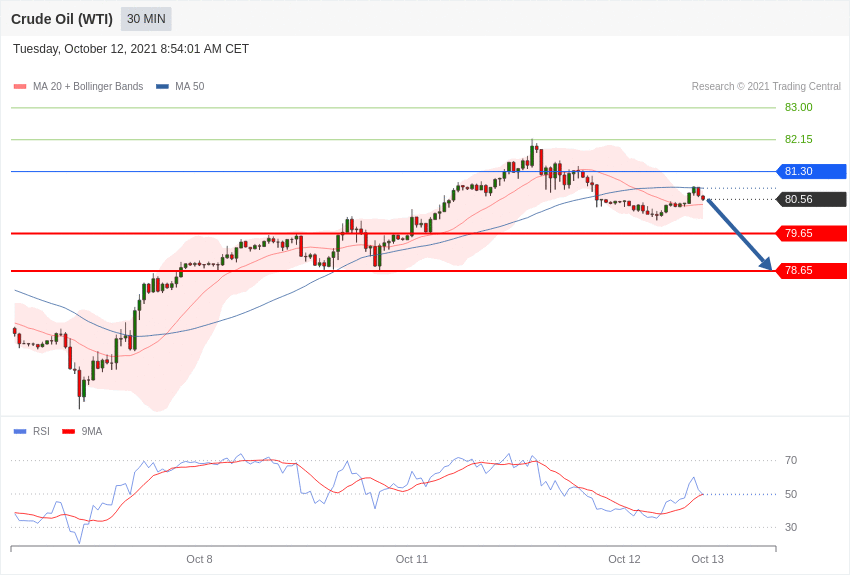The image size is (850, 576).
Task: Click the green 82.15 resistance label
Action: tap(799, 139)
